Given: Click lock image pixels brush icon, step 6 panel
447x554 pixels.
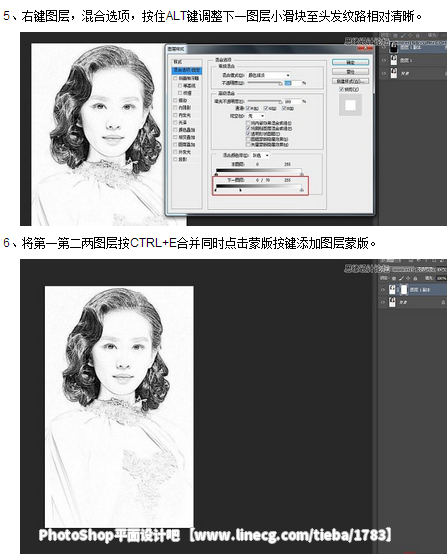Looking at the screenshot, I should click(401, 278).
